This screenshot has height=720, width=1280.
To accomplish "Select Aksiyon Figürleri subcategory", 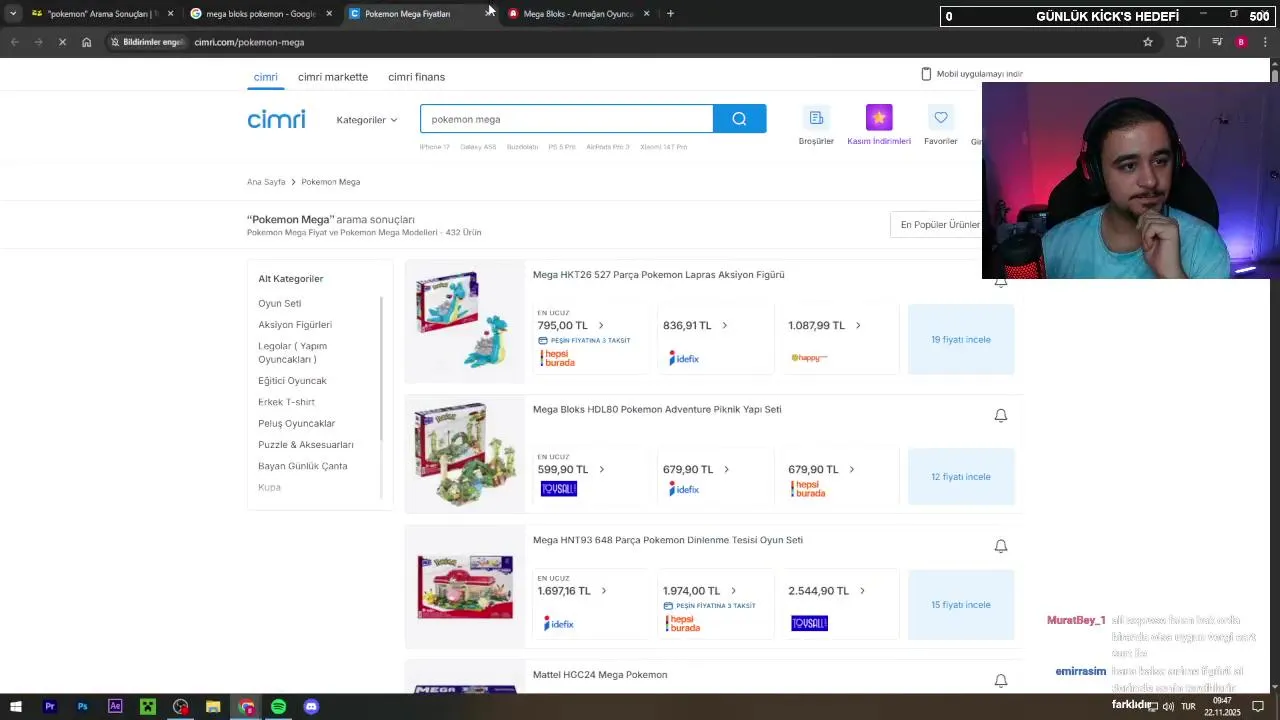I will (x=295, y=325).
